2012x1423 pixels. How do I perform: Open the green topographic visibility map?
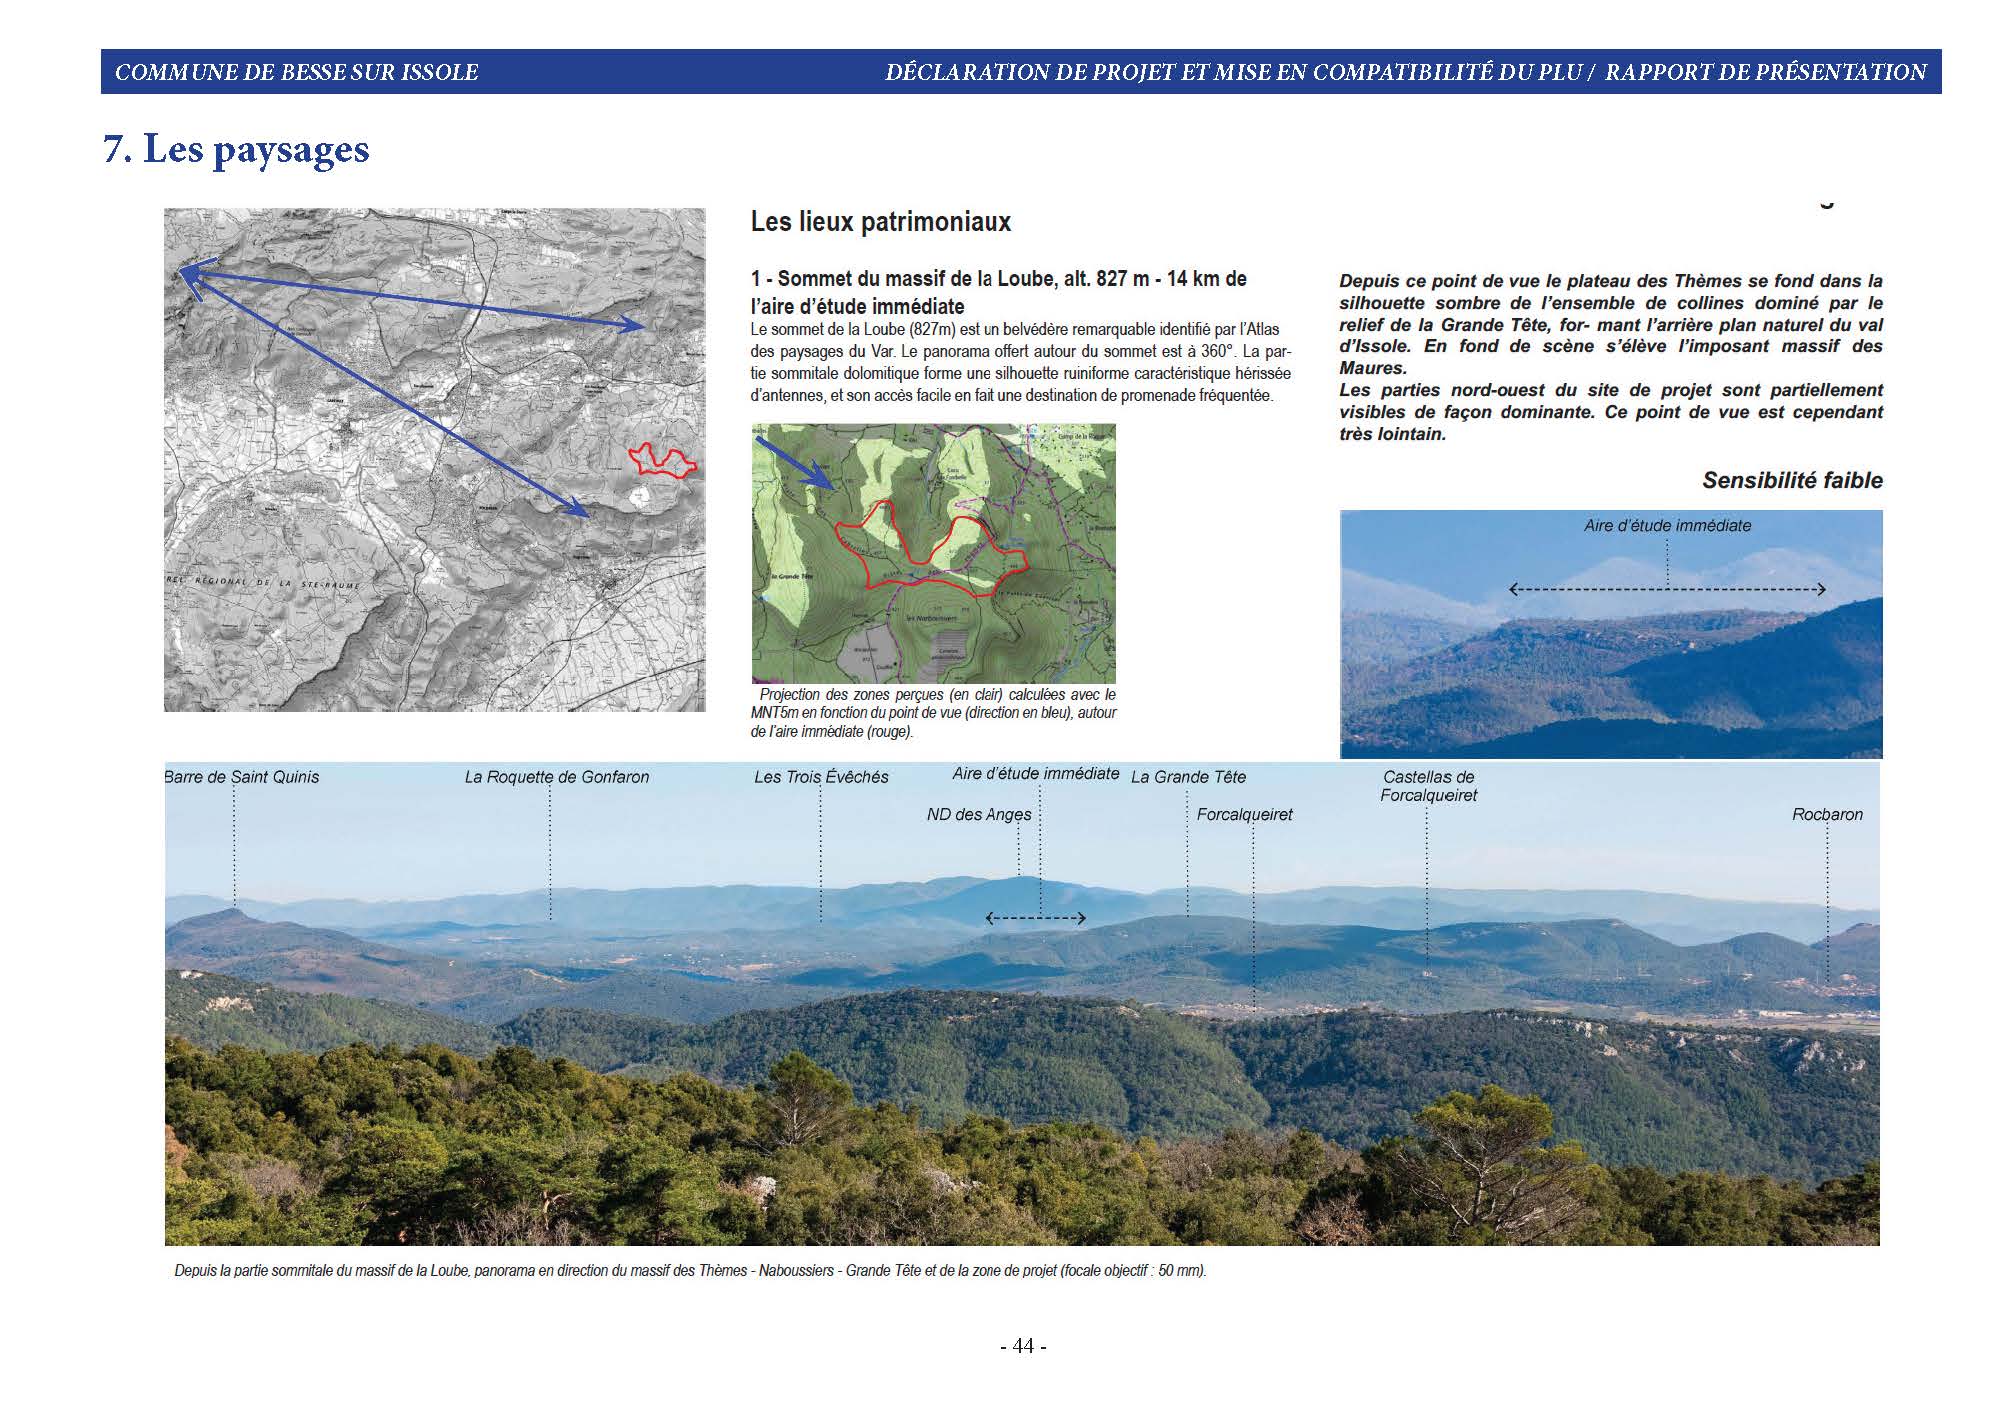point(933,553)
